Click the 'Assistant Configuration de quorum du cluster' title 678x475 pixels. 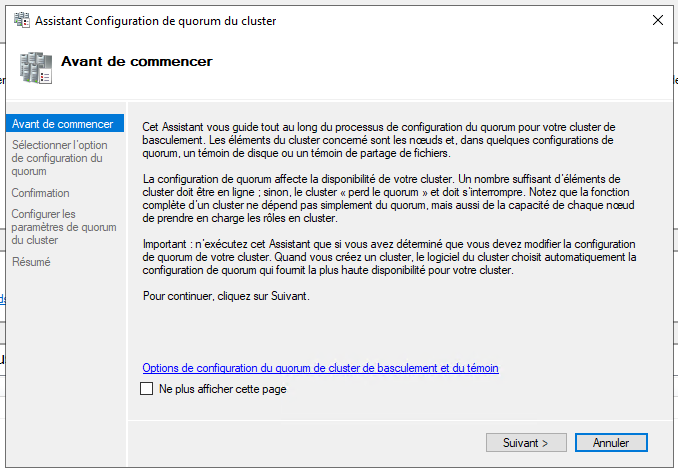tap(156, 21)
